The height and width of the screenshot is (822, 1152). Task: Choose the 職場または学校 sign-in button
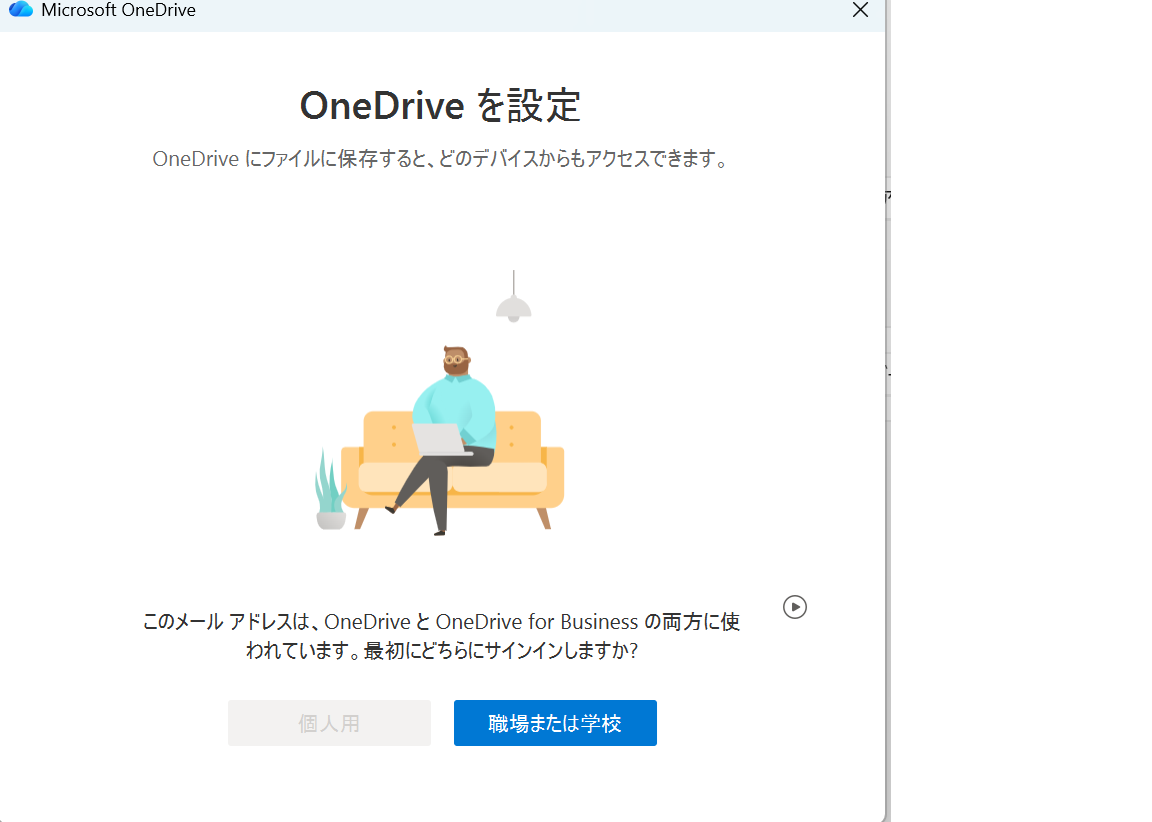tap(555, 723)
